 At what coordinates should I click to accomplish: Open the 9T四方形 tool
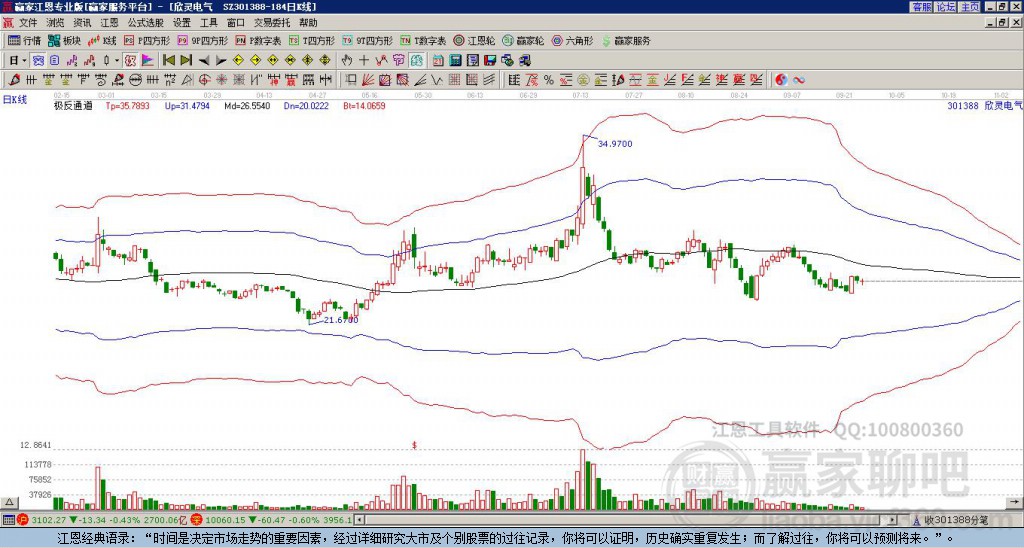[367, 40]
